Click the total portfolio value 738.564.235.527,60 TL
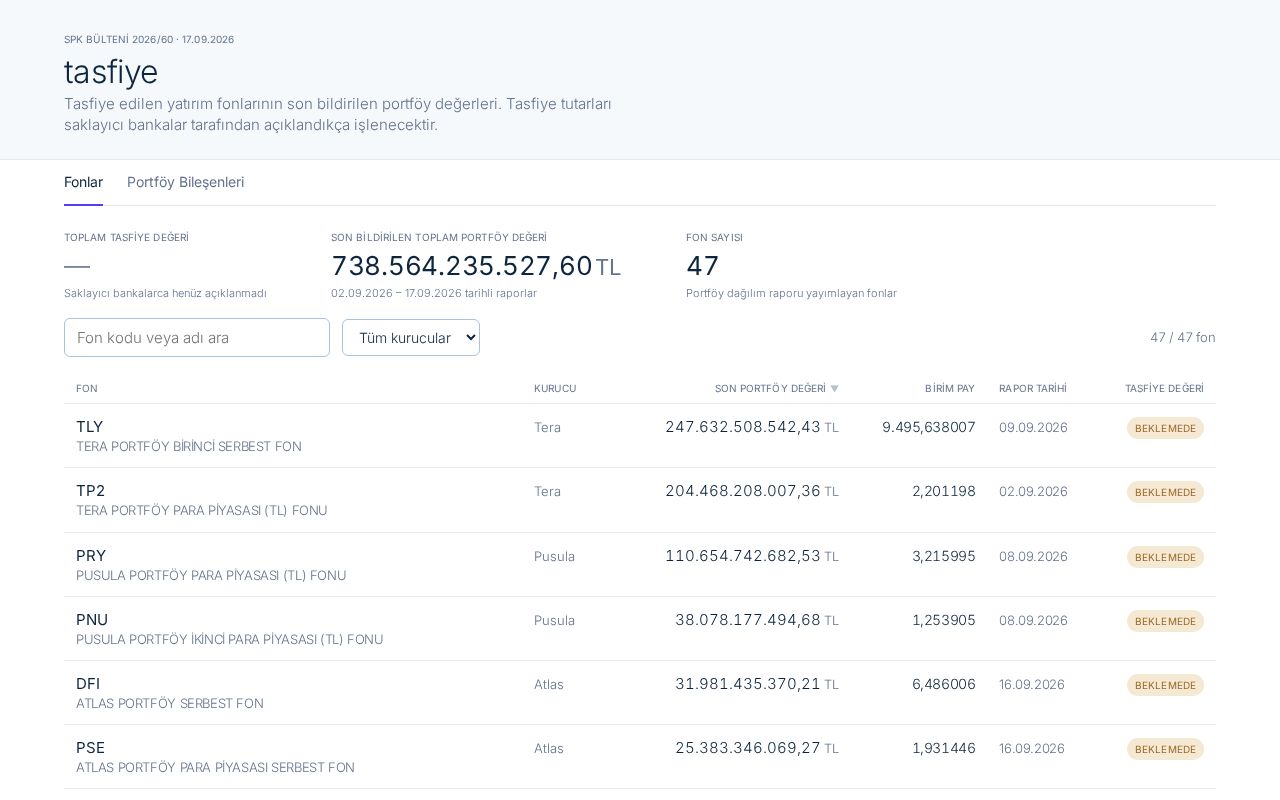 (x=476, y=266)
